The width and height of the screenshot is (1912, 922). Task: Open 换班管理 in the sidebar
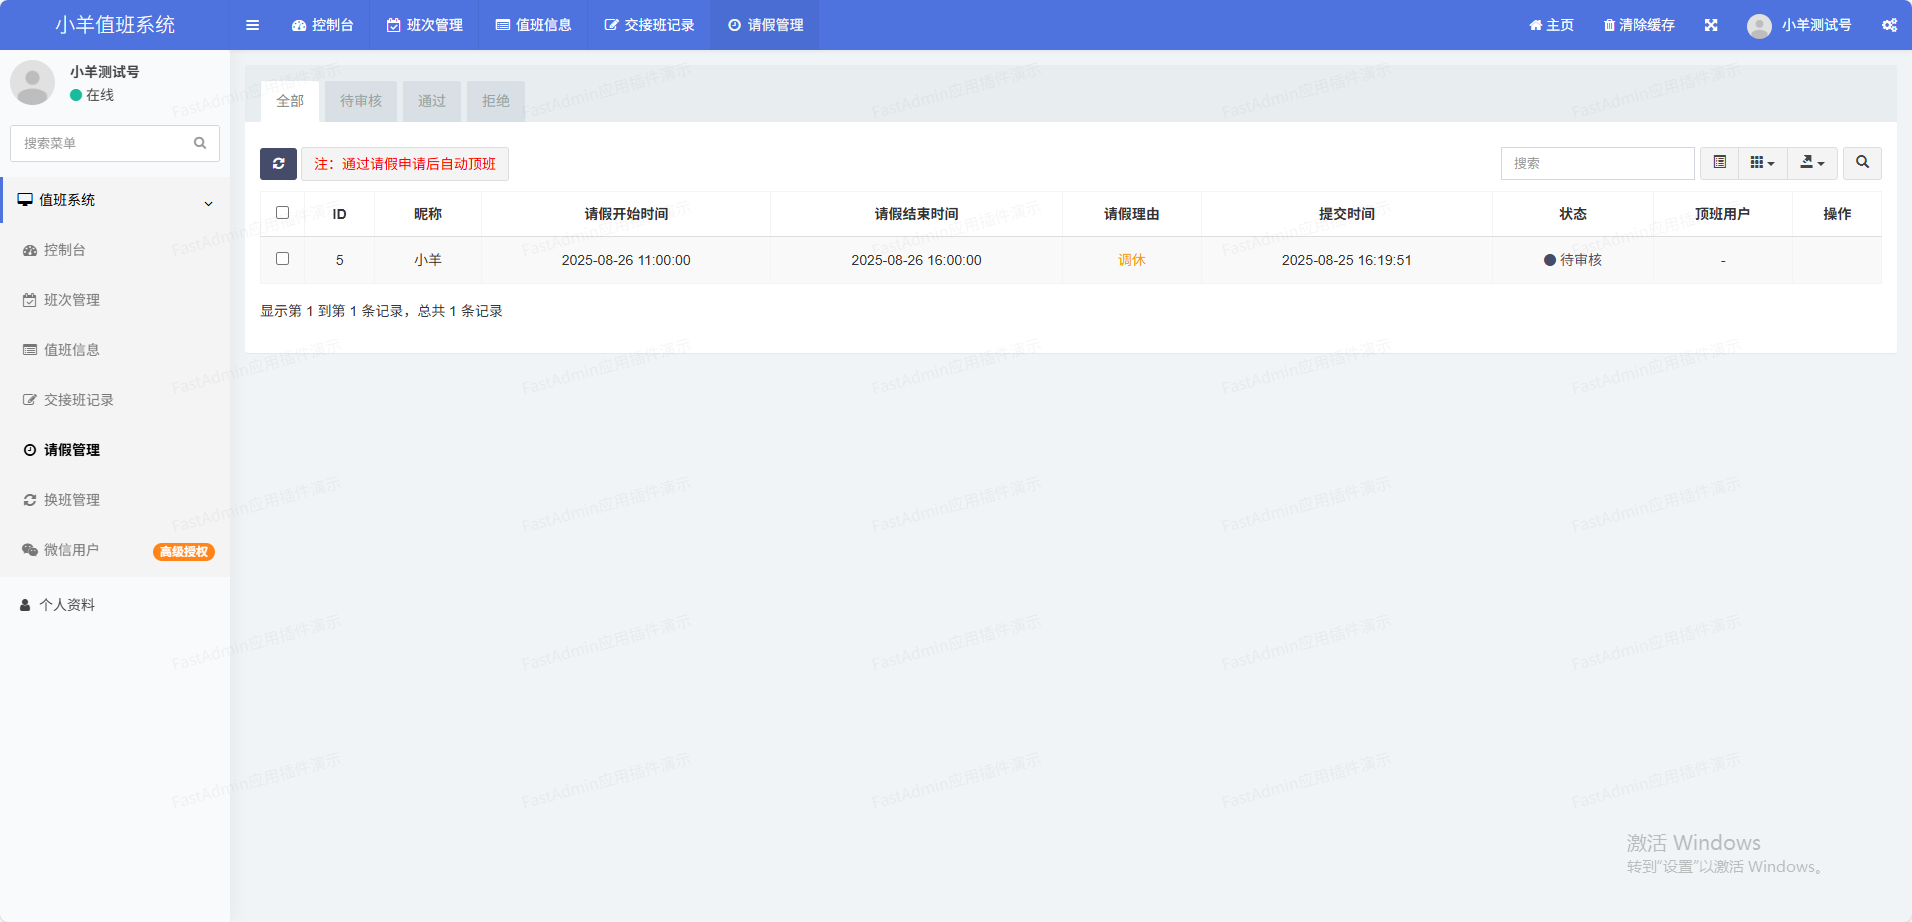[x=71, y=500]
